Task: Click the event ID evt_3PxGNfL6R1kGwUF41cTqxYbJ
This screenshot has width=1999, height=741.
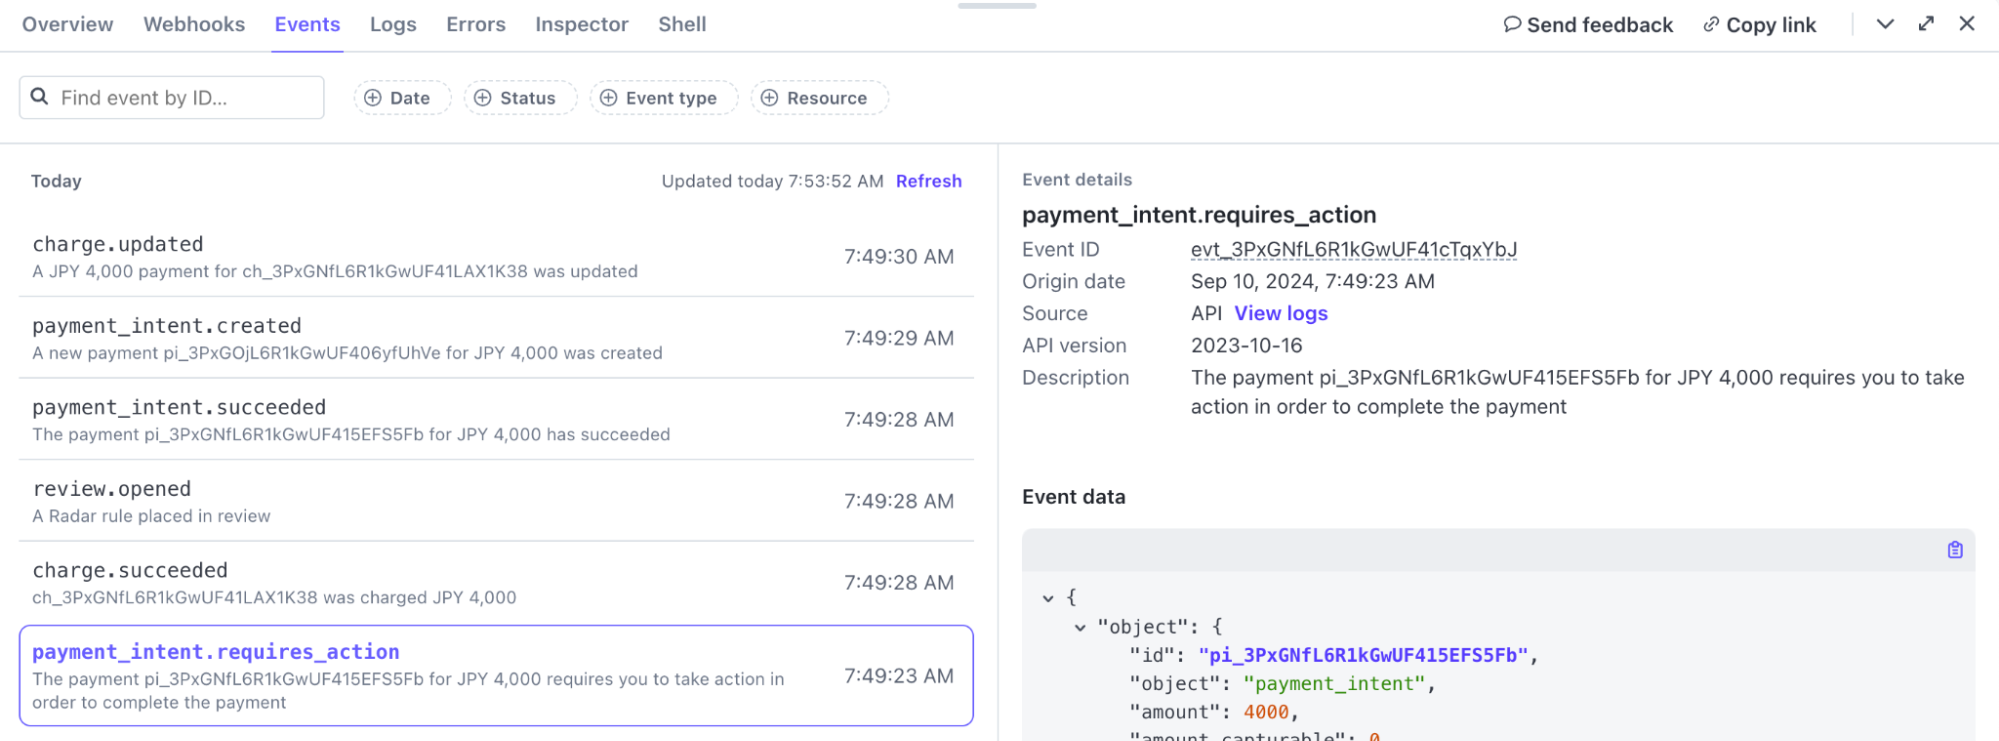Action: [x=1353, y=249]
